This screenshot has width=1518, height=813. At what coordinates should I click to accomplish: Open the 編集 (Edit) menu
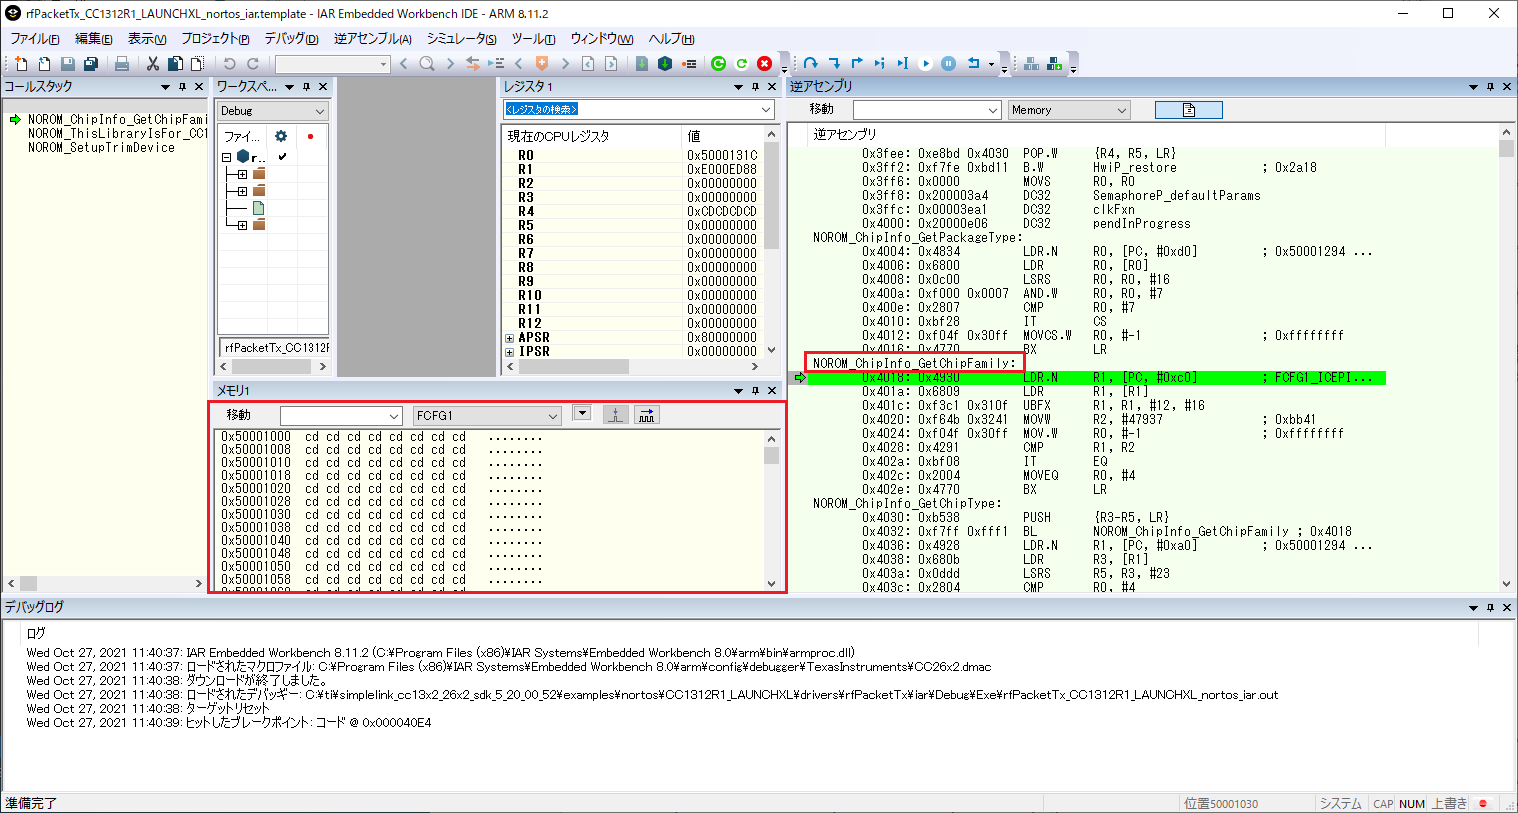coord(93,39)
